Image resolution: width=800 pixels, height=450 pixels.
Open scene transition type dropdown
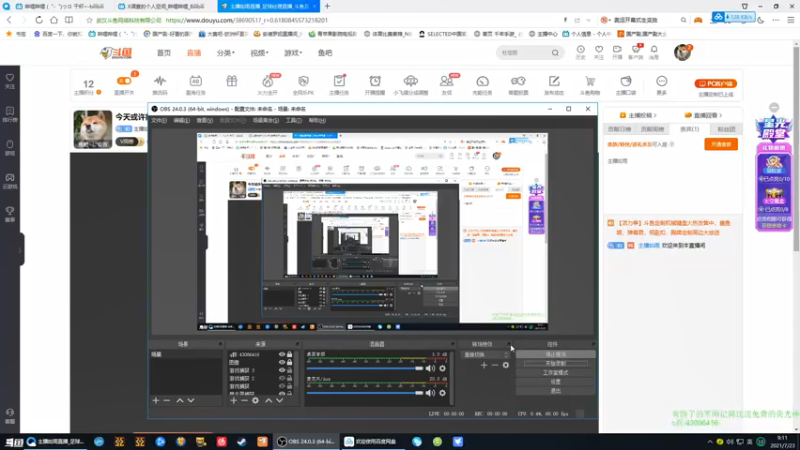[485, 355]
